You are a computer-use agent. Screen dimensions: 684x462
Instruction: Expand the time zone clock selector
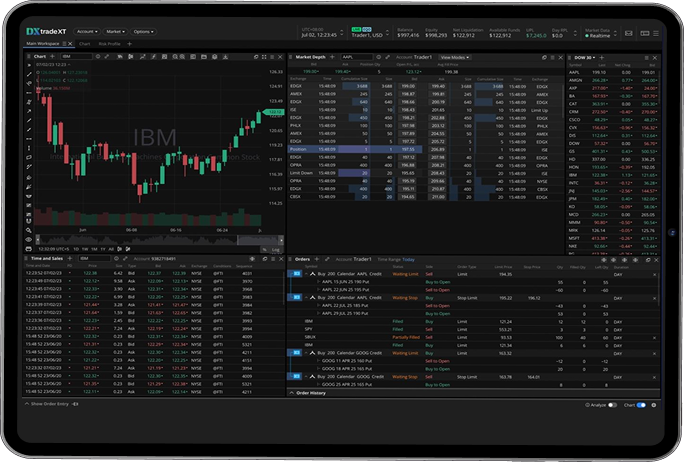[x=342, y=33]
